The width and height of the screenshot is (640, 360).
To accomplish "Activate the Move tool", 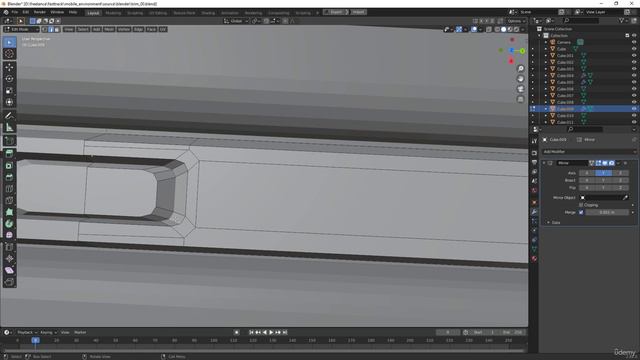I will point(9,67).
